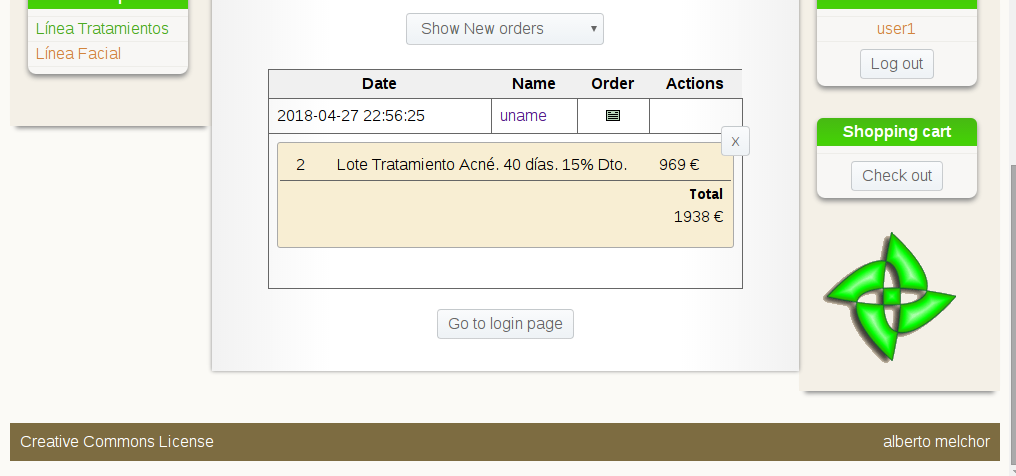Click the Shopping cart panel header
Viewport: 1016px width, 476px height.
(896, 132)
